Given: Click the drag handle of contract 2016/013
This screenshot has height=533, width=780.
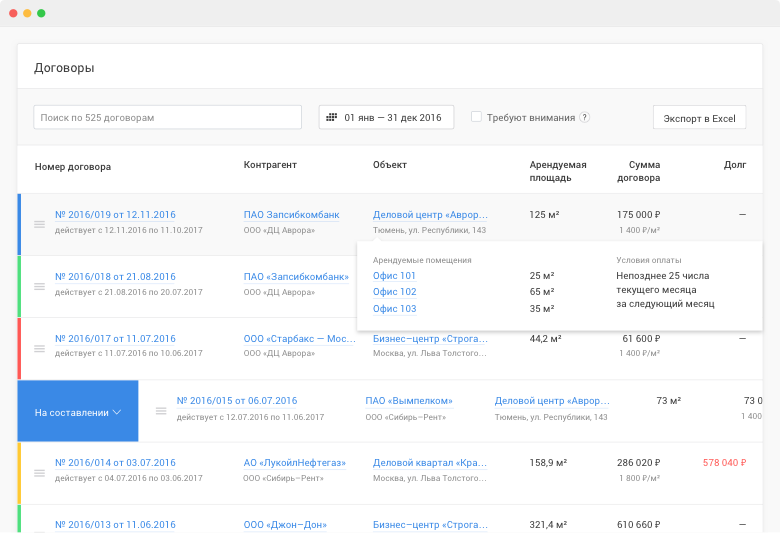Looking at the screenshot, I should 39,526.
